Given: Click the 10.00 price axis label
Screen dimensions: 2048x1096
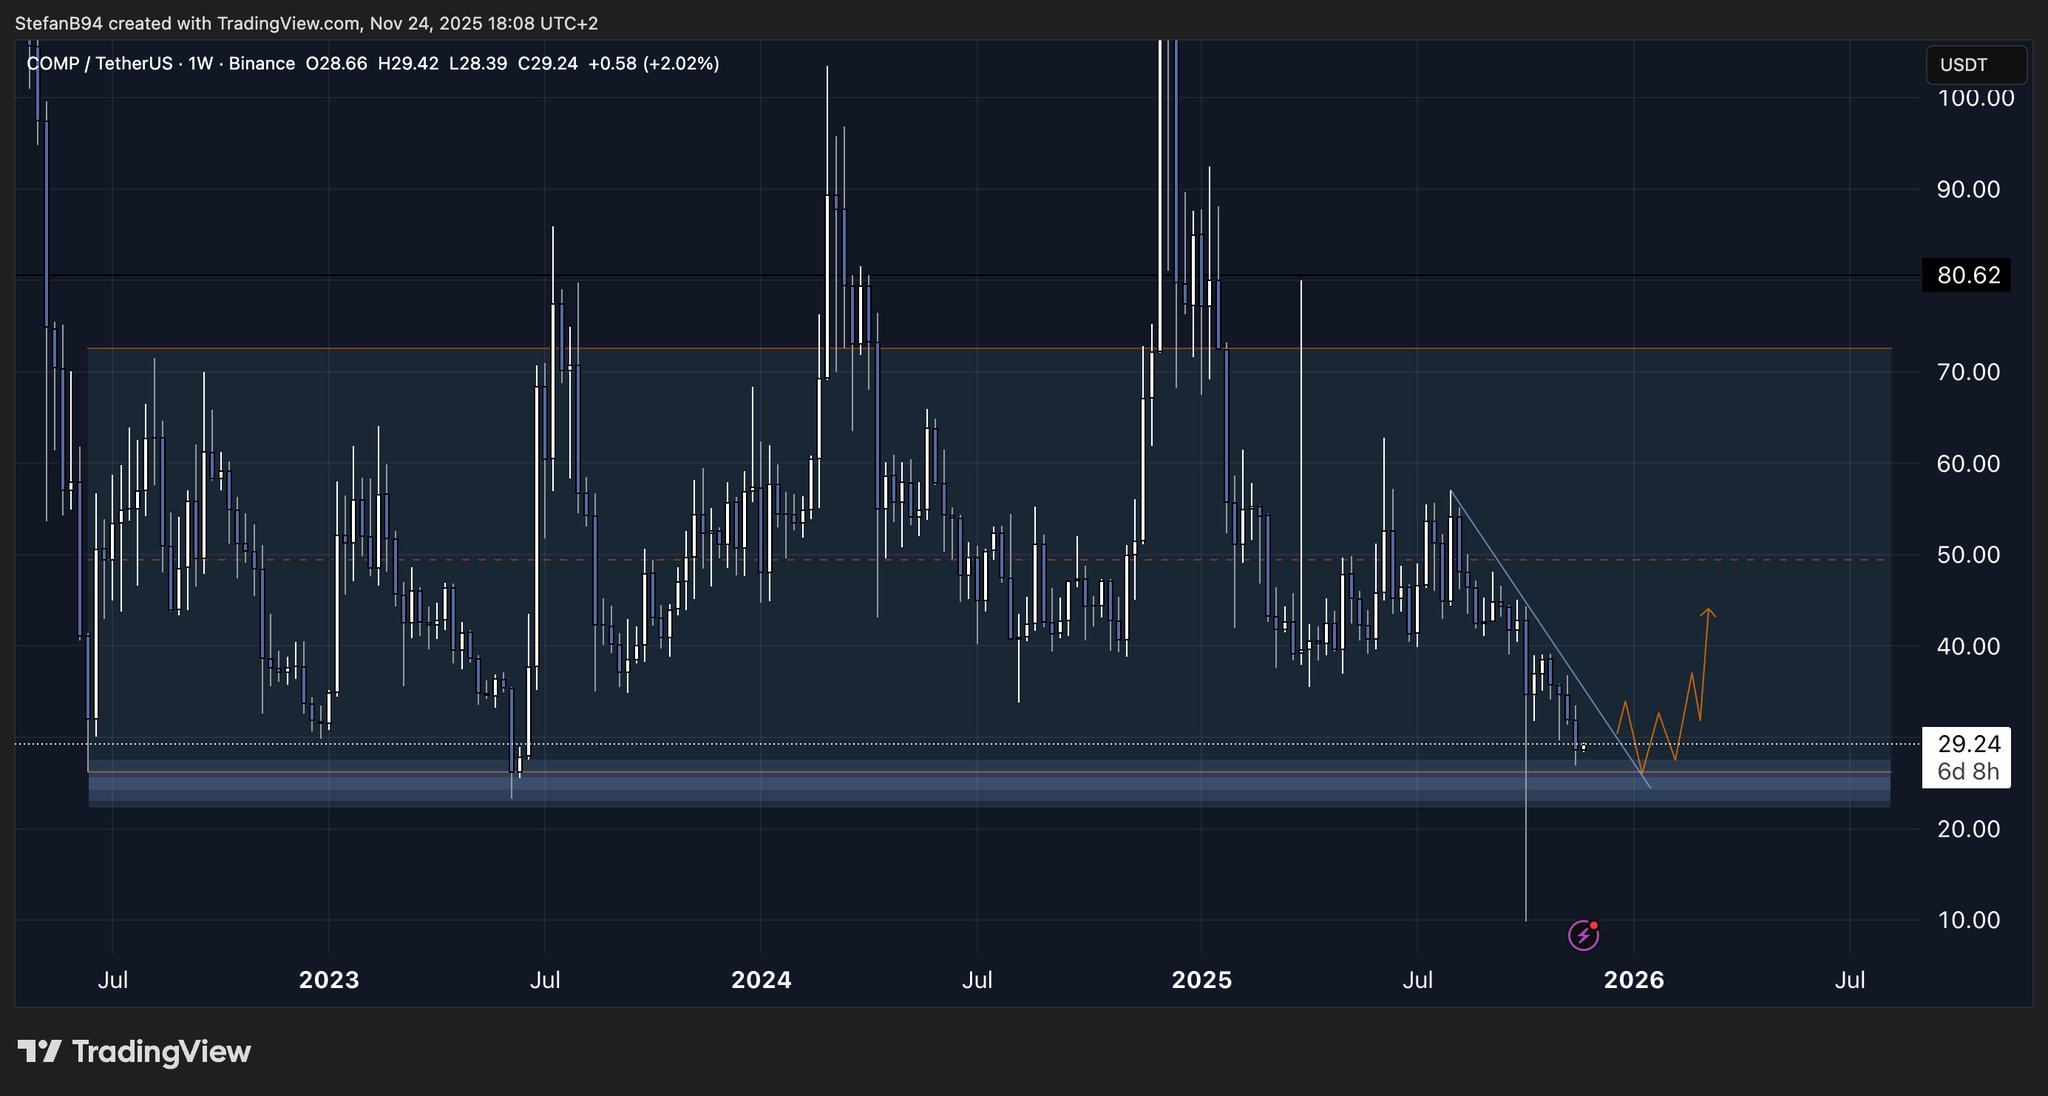Looking at the screenshot, I should pyautogui.click(x=1968, y=920).
